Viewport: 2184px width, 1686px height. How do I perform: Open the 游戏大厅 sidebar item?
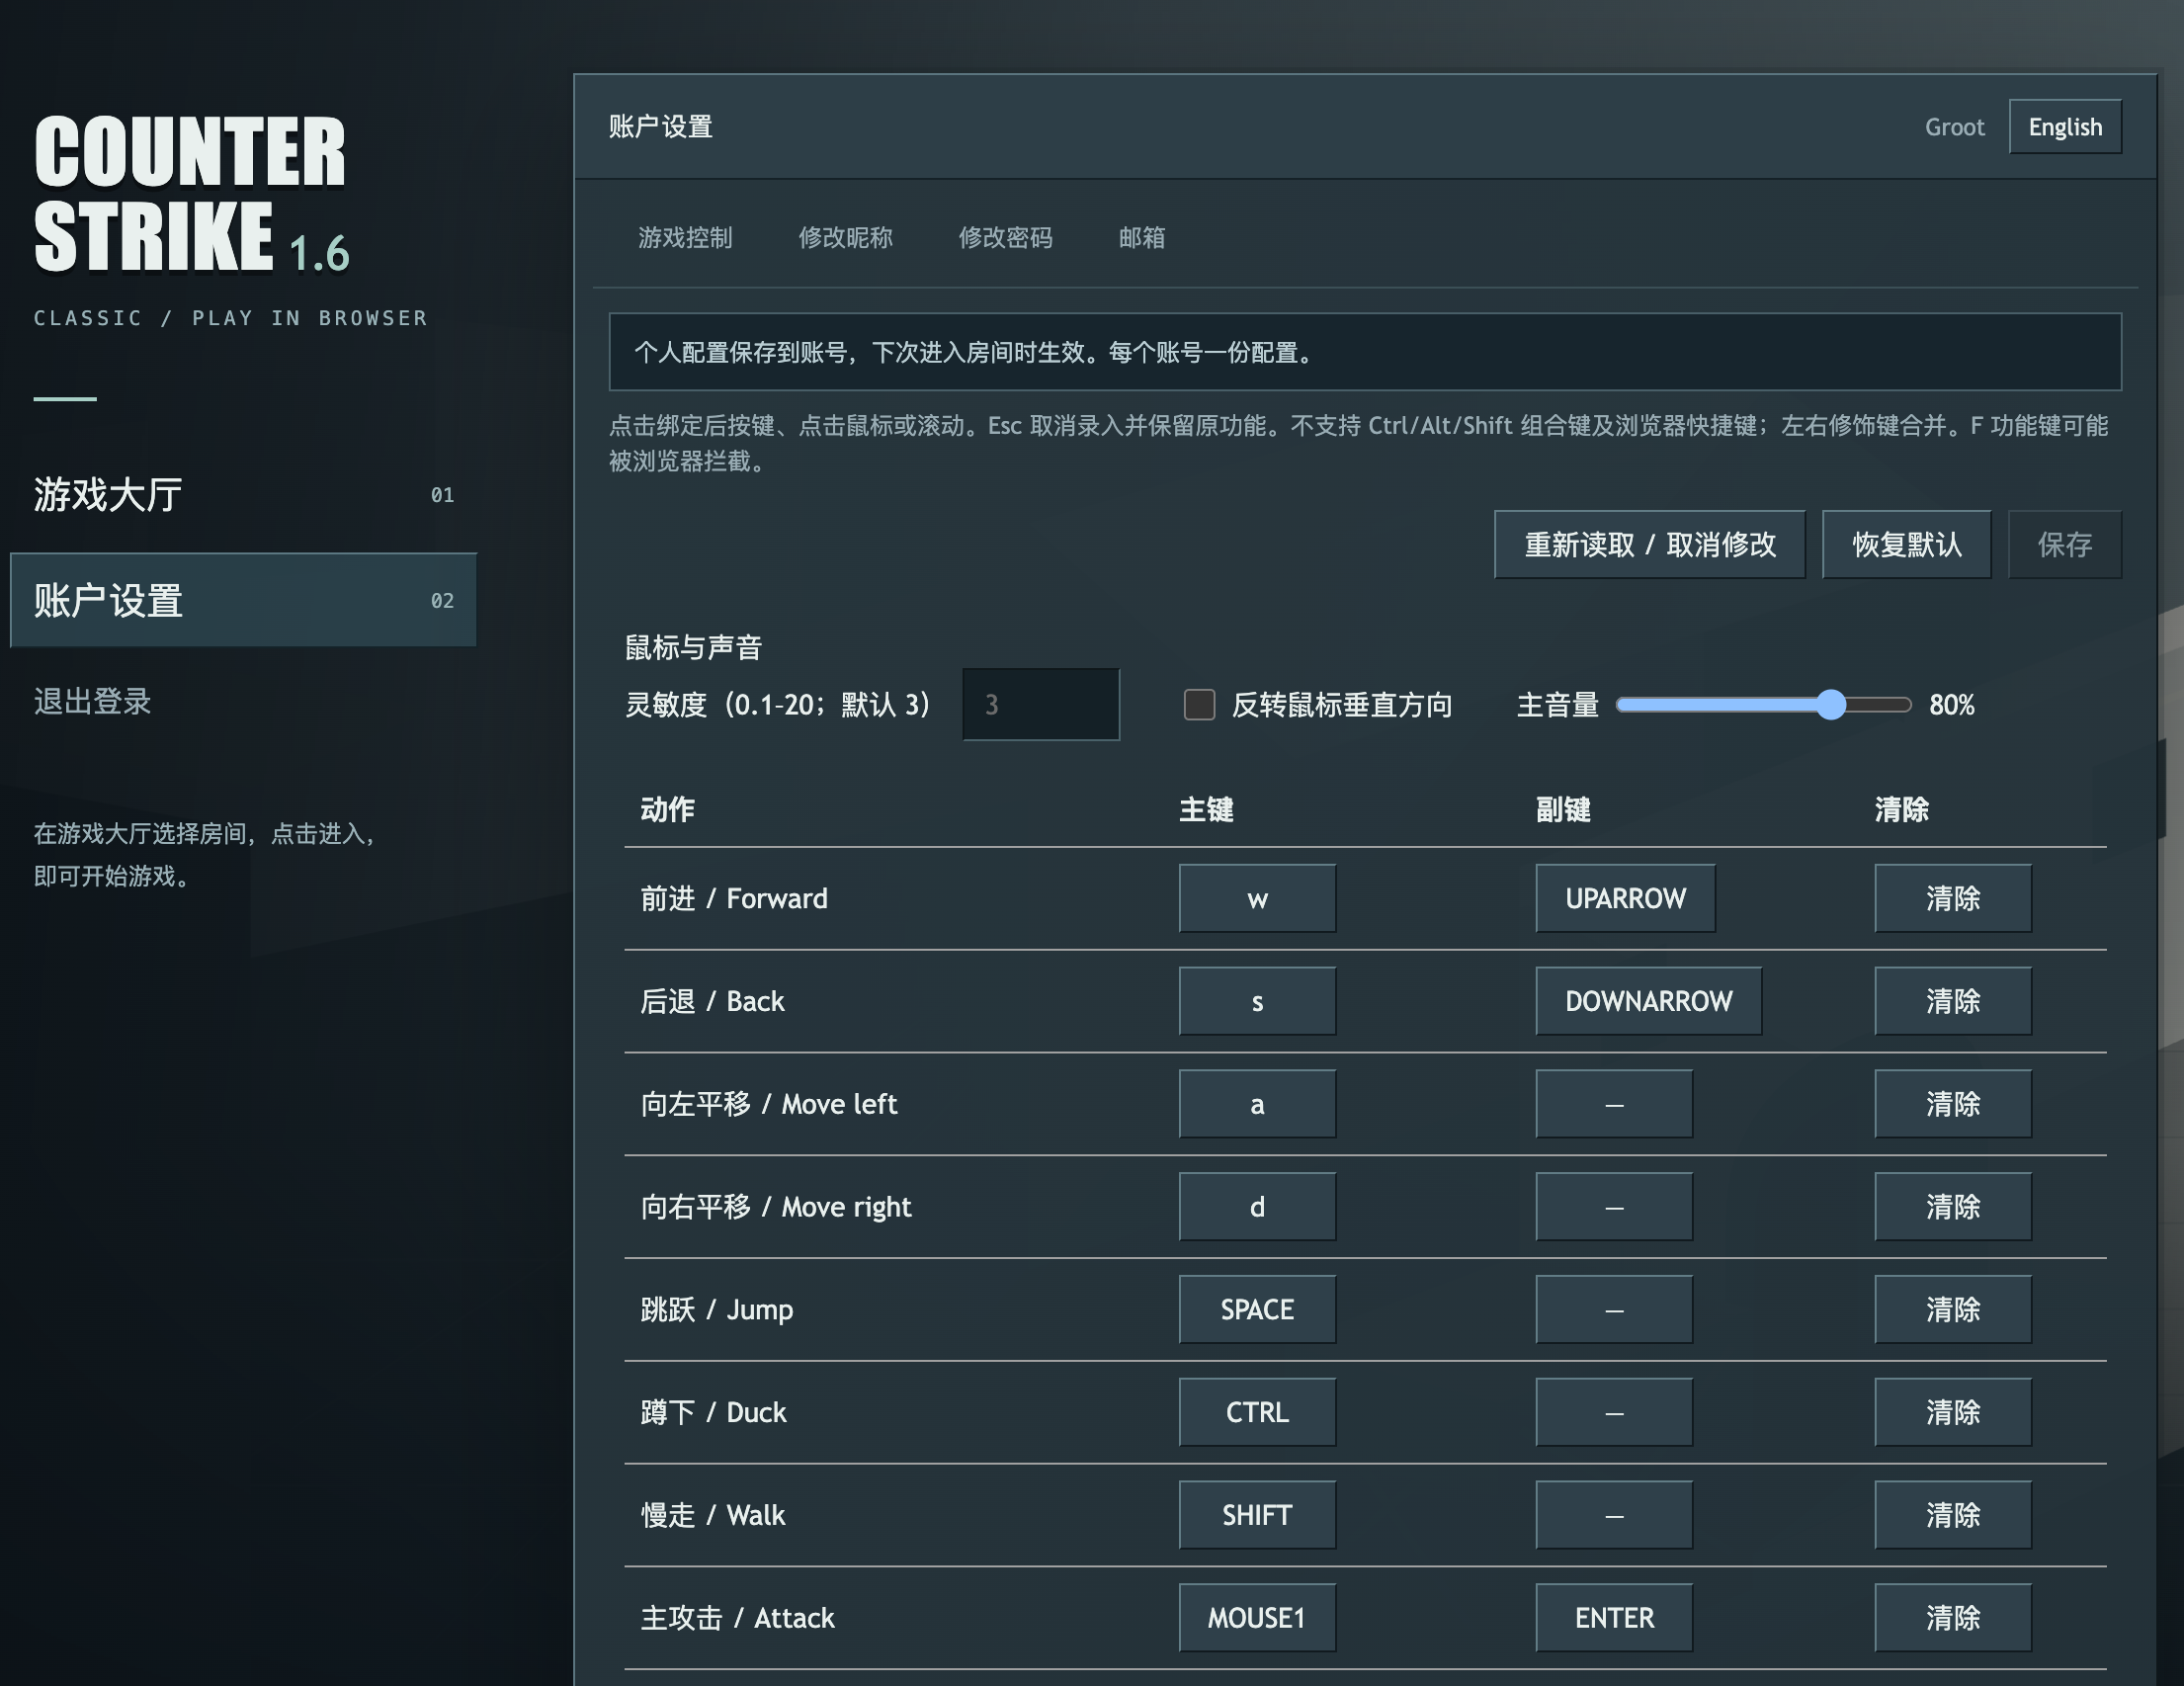click(x=243, y=494)
